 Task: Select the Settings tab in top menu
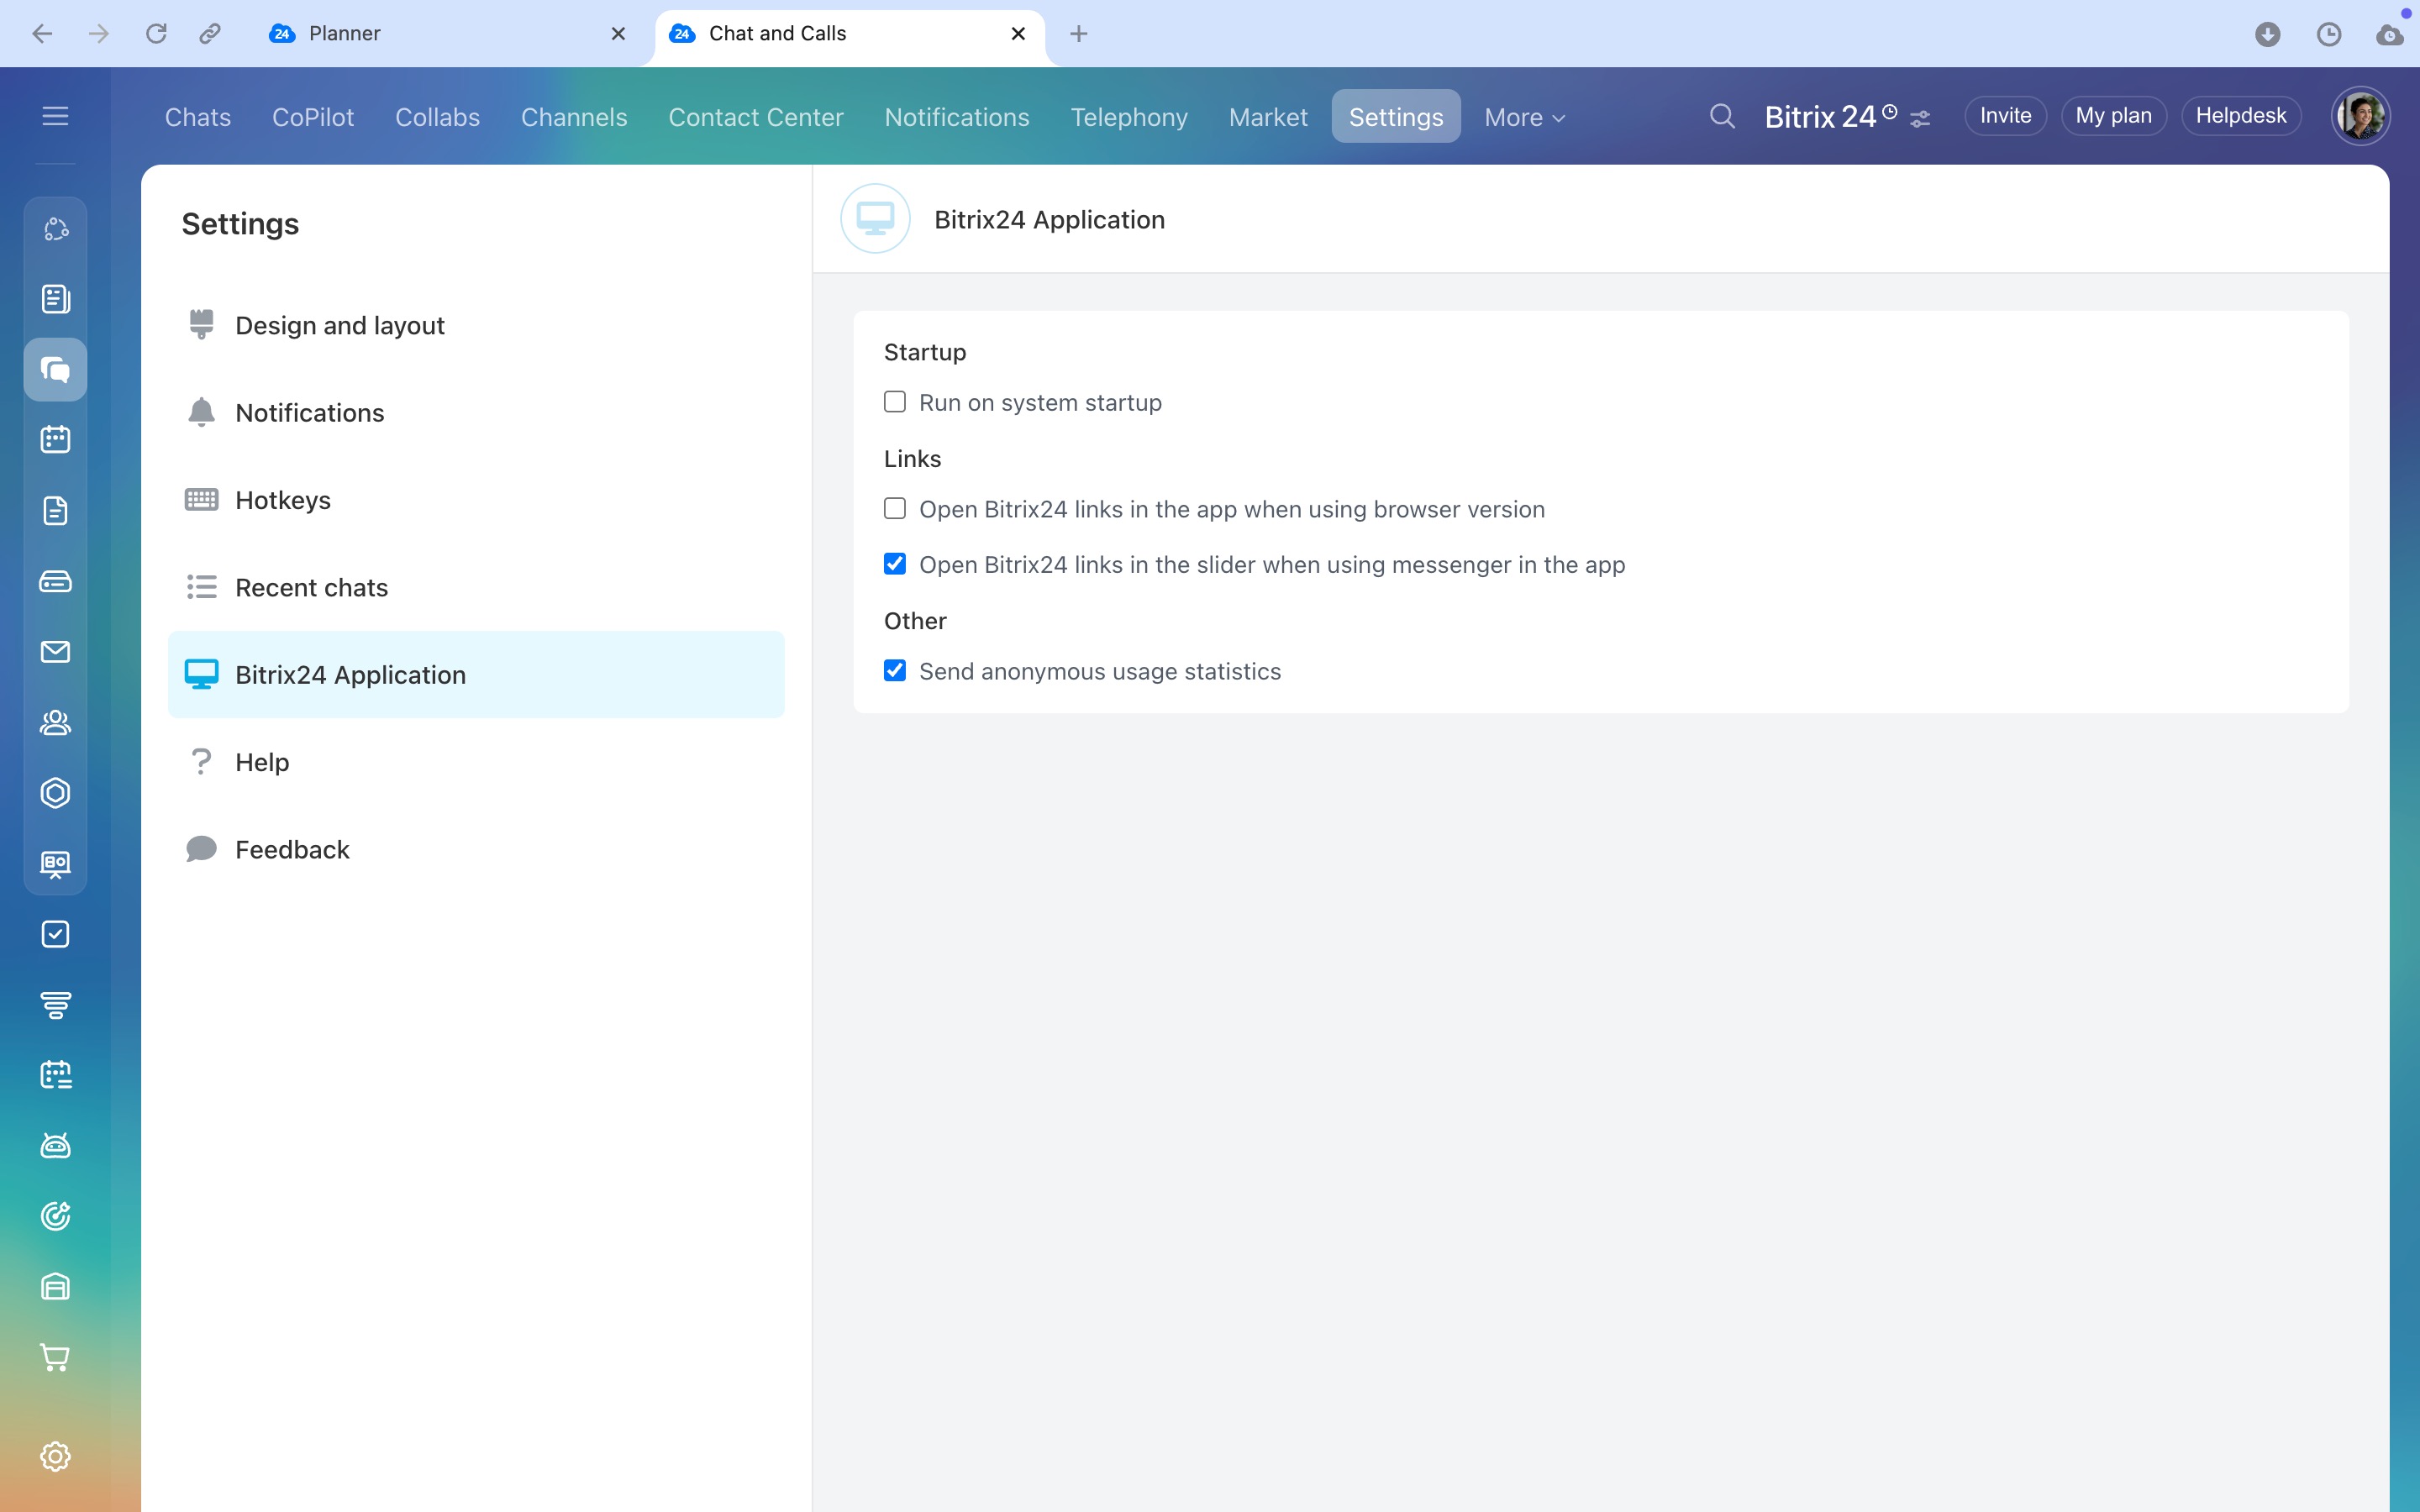(1396, 117)
